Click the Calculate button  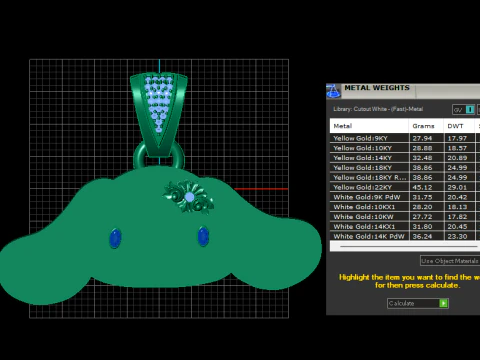[x=418, y=303]
